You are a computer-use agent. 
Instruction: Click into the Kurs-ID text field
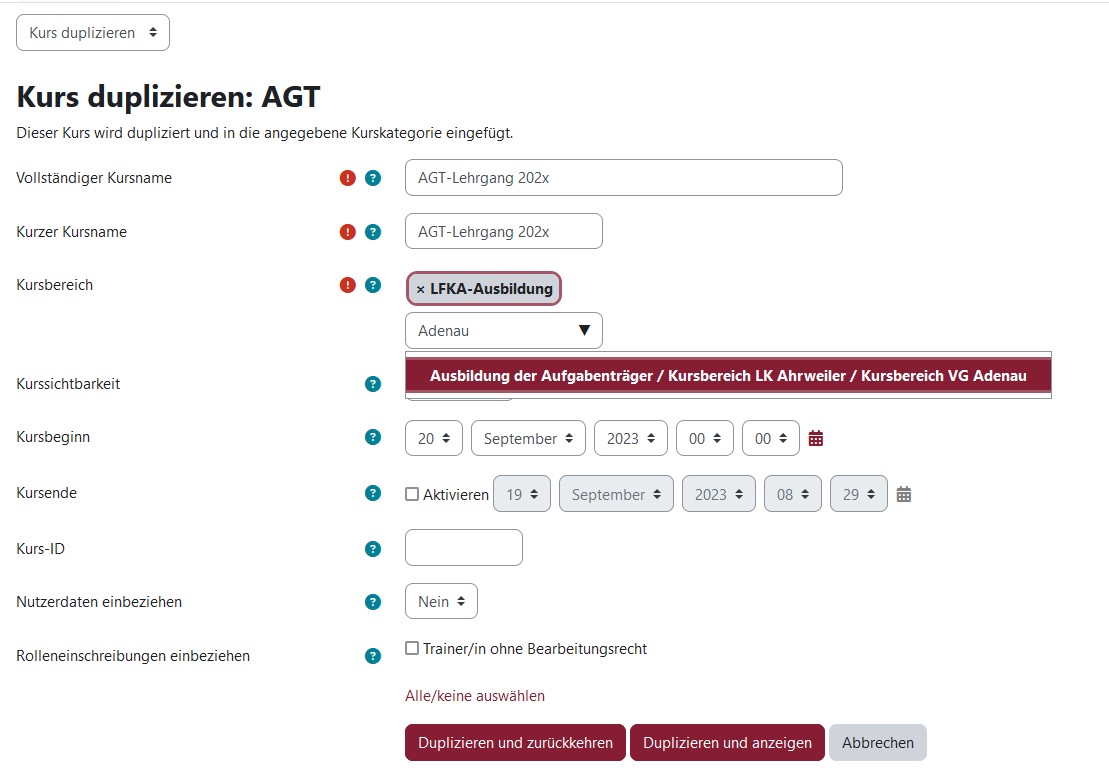[x=463, y=548]
